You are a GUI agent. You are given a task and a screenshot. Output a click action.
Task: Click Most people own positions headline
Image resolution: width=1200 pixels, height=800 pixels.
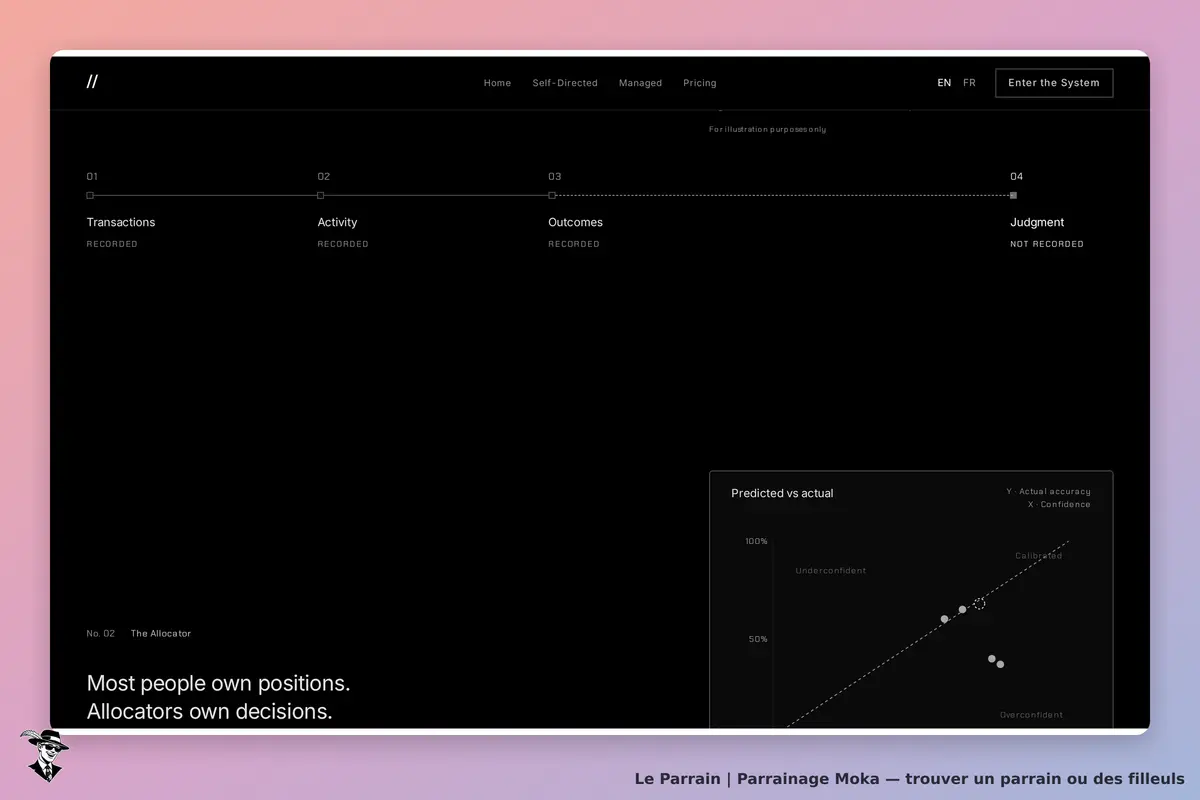coord(218,684)
